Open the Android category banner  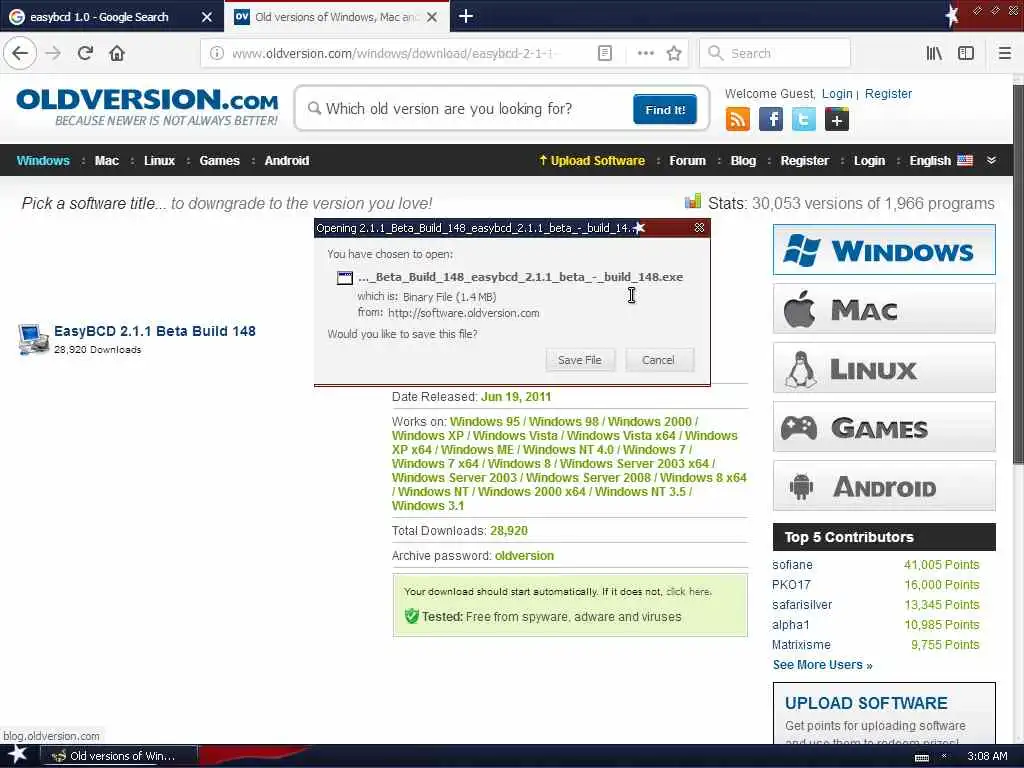pyautogui.click(x=884, y=486)
